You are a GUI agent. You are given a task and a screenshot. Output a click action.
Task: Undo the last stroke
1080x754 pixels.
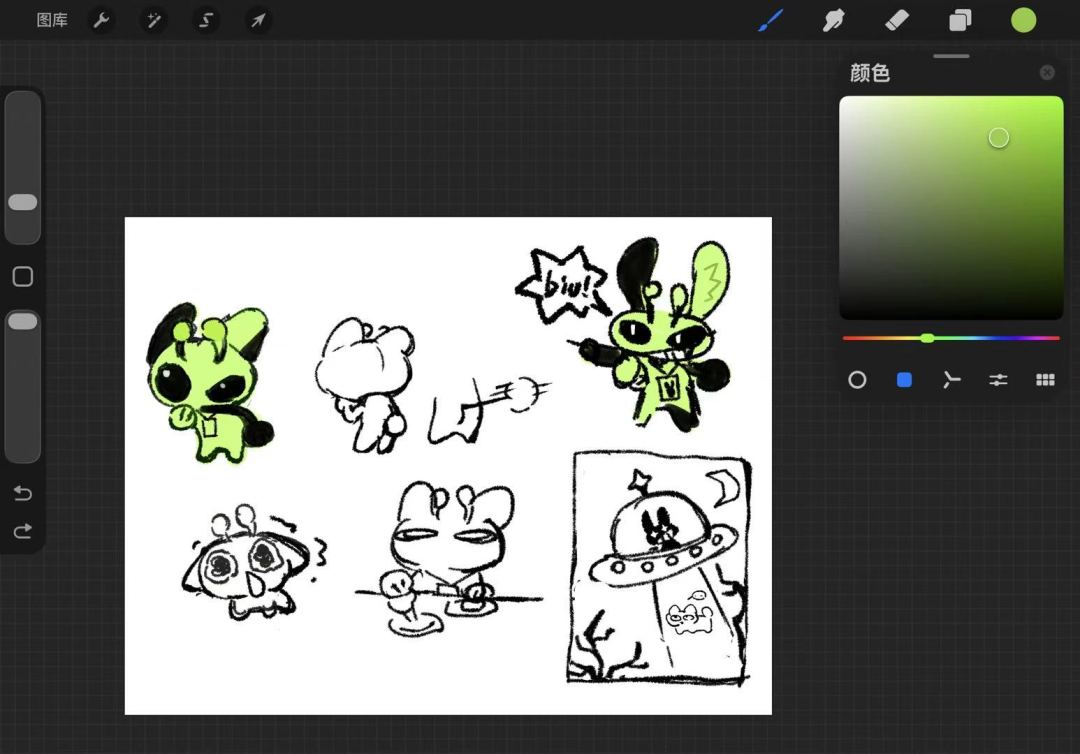click(x=23, y=493)
